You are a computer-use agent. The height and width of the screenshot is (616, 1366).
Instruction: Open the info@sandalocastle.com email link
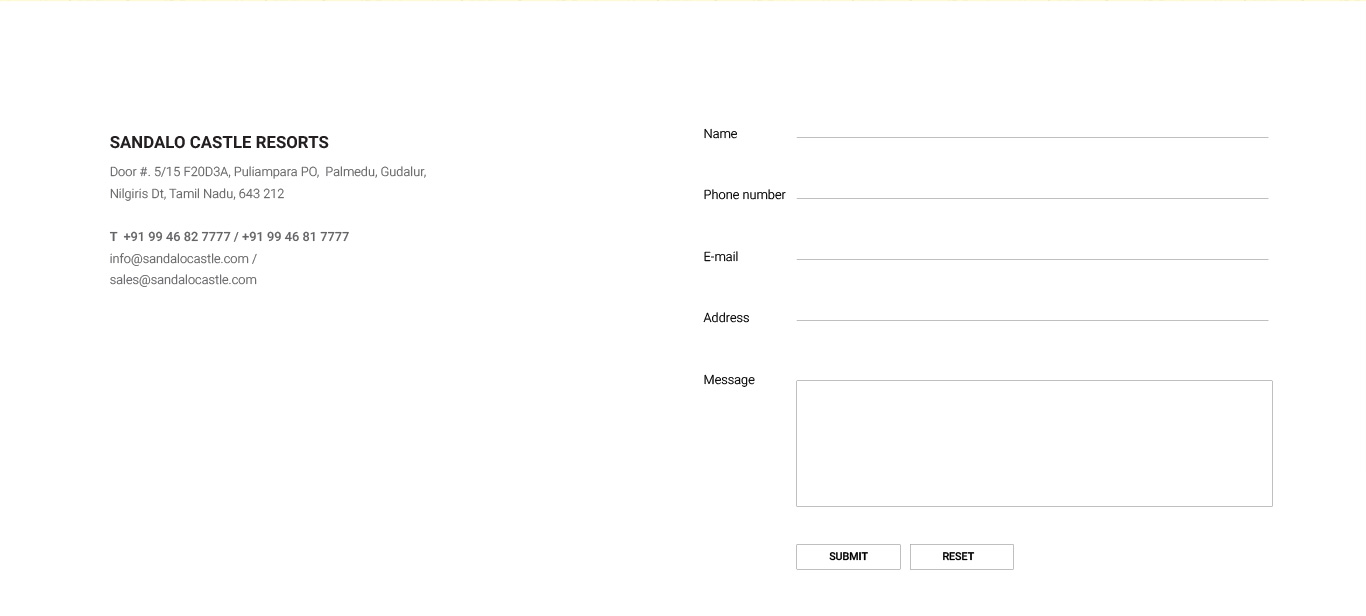(x=179, y=259)
